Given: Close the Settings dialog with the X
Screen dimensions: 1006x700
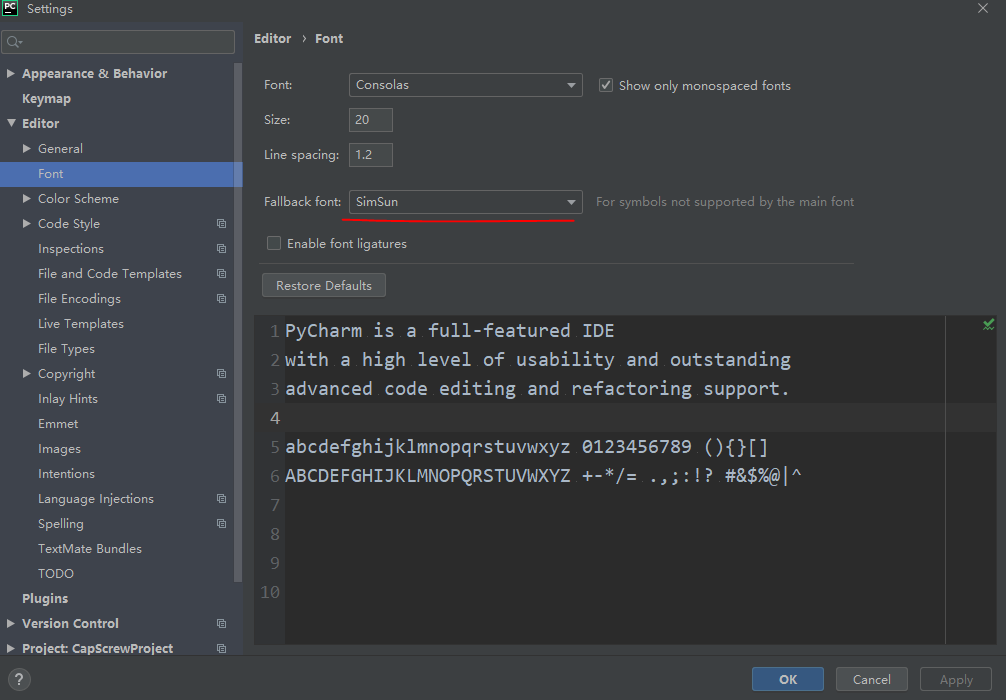Looking at the screenshot, I should click(x=983, y=8).
